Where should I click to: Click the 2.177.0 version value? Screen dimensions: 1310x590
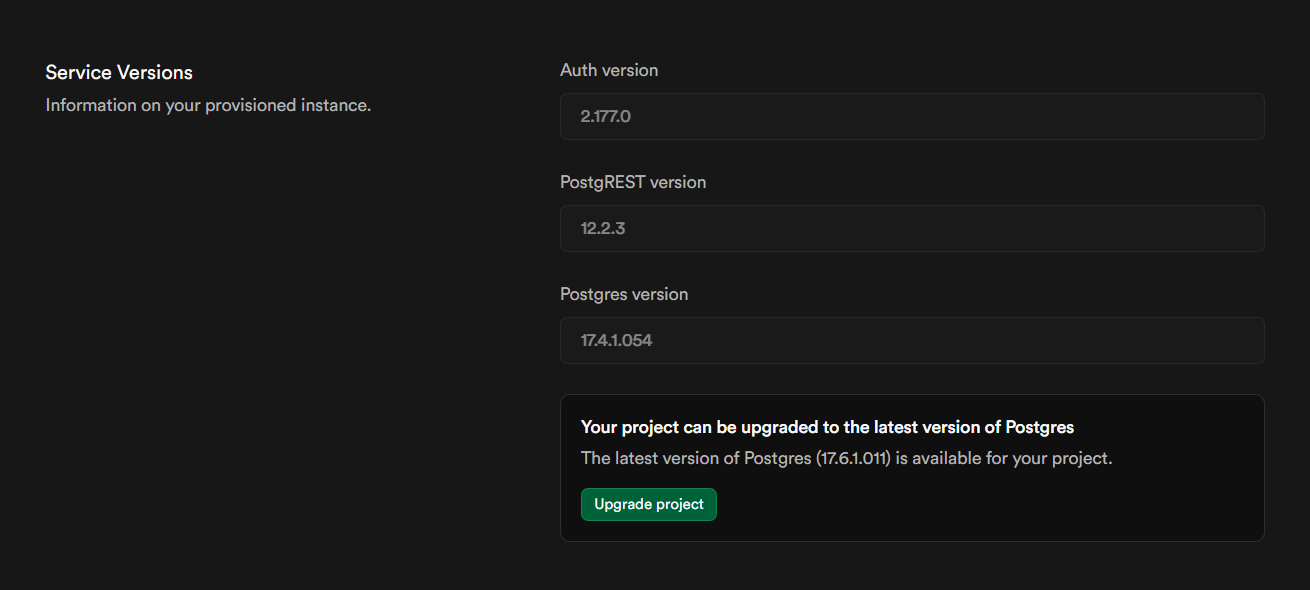point(605,117)
